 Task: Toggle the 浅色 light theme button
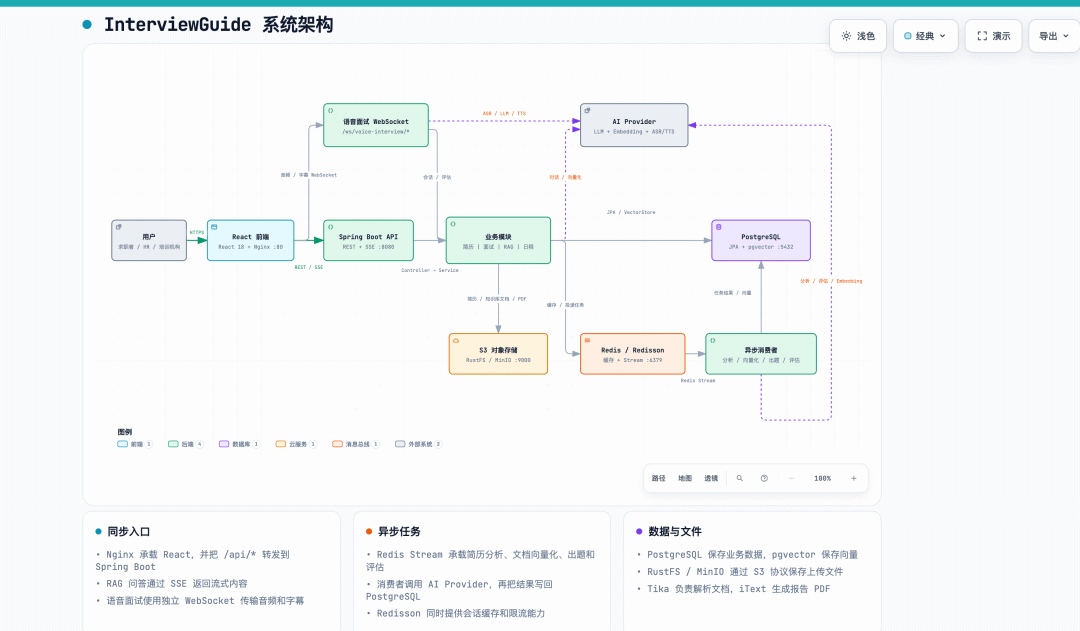pyautogui.click(x=858, y=36)
